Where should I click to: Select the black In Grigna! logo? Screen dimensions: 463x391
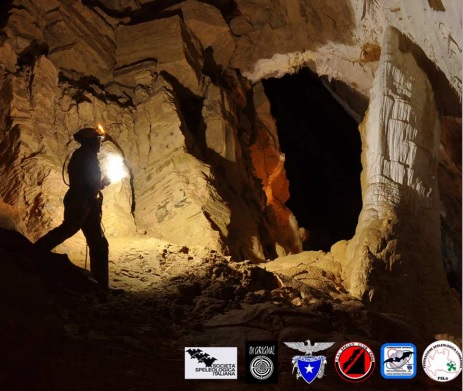(x=262, y=362)
